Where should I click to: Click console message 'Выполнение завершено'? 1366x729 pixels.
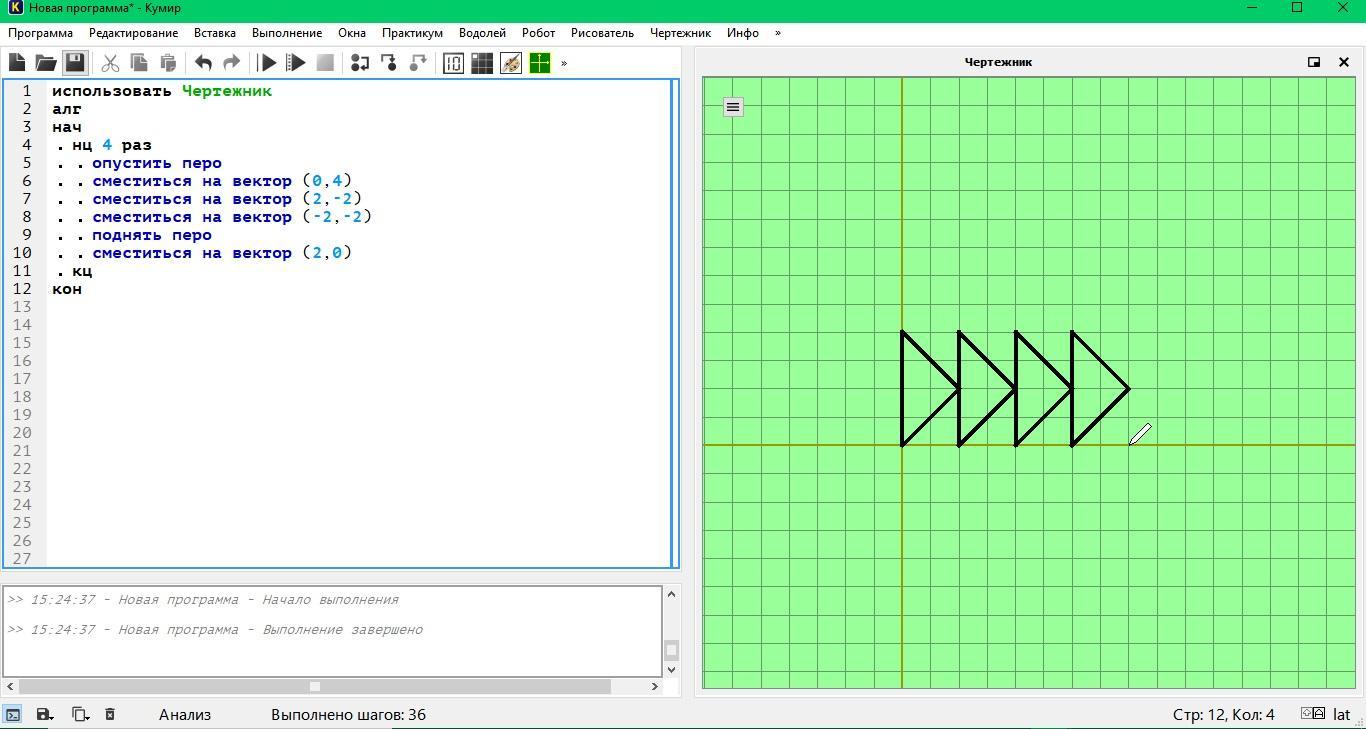[x=342, y=630]
